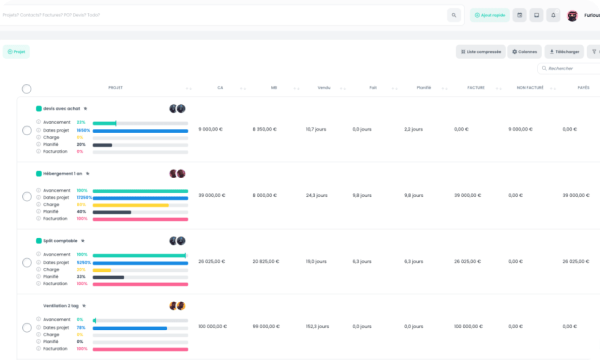
Task: Open the Hébergement 1 an project name
Action: pyautogui.click(x=62, y=174)
